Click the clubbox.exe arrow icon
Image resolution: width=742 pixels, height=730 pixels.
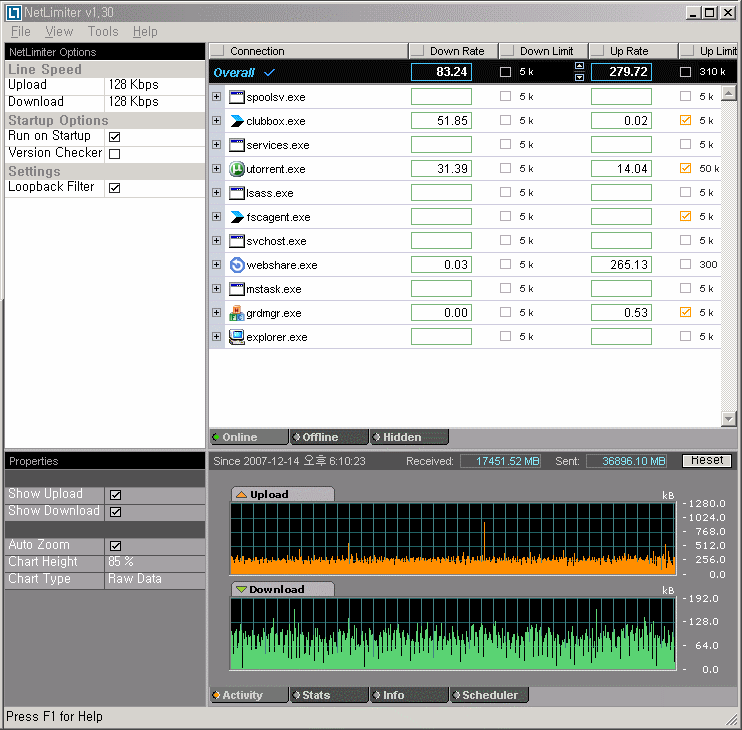[236, 121]
